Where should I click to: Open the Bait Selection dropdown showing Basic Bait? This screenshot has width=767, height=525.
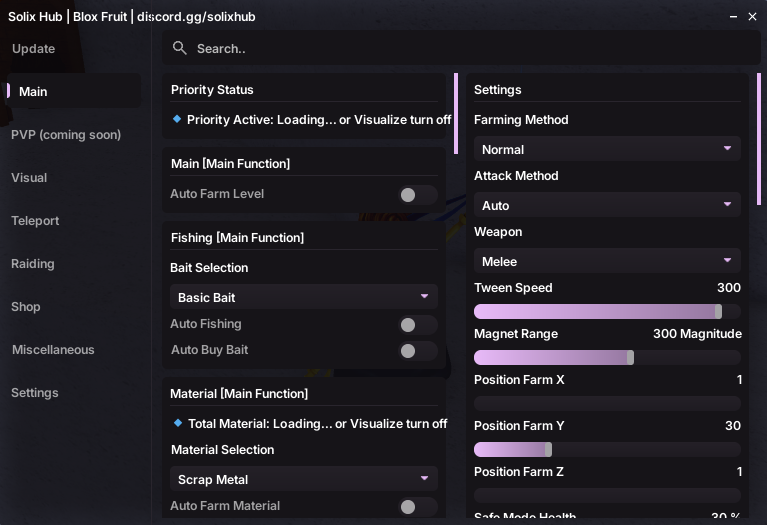pos(304,297)
